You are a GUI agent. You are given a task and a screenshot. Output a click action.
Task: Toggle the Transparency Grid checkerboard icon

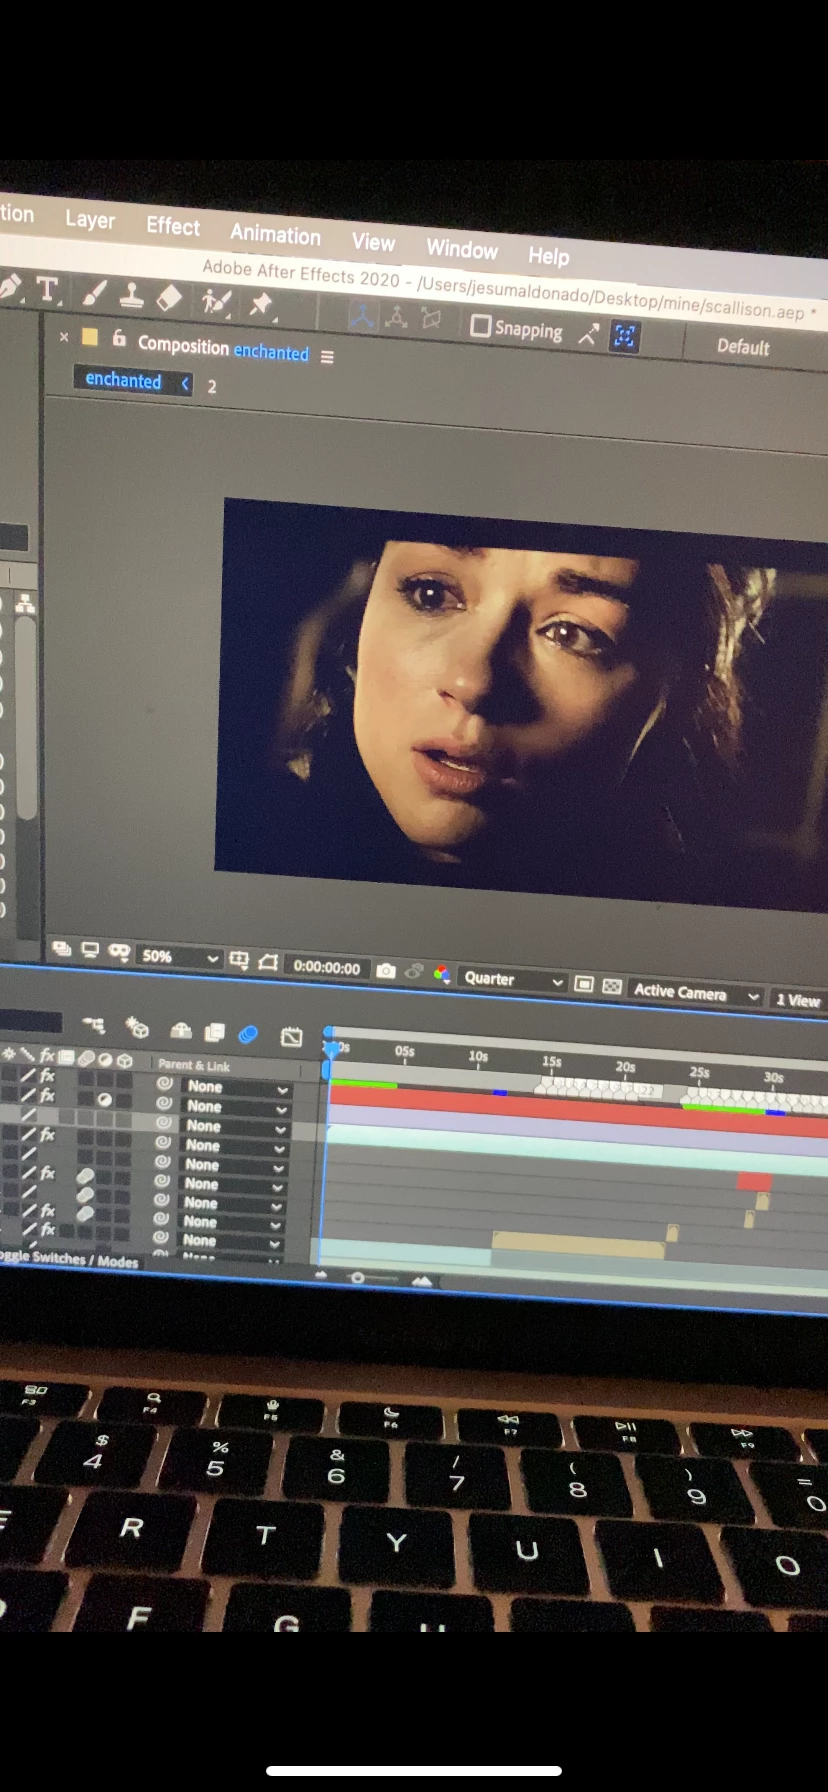tap(612, 986)
